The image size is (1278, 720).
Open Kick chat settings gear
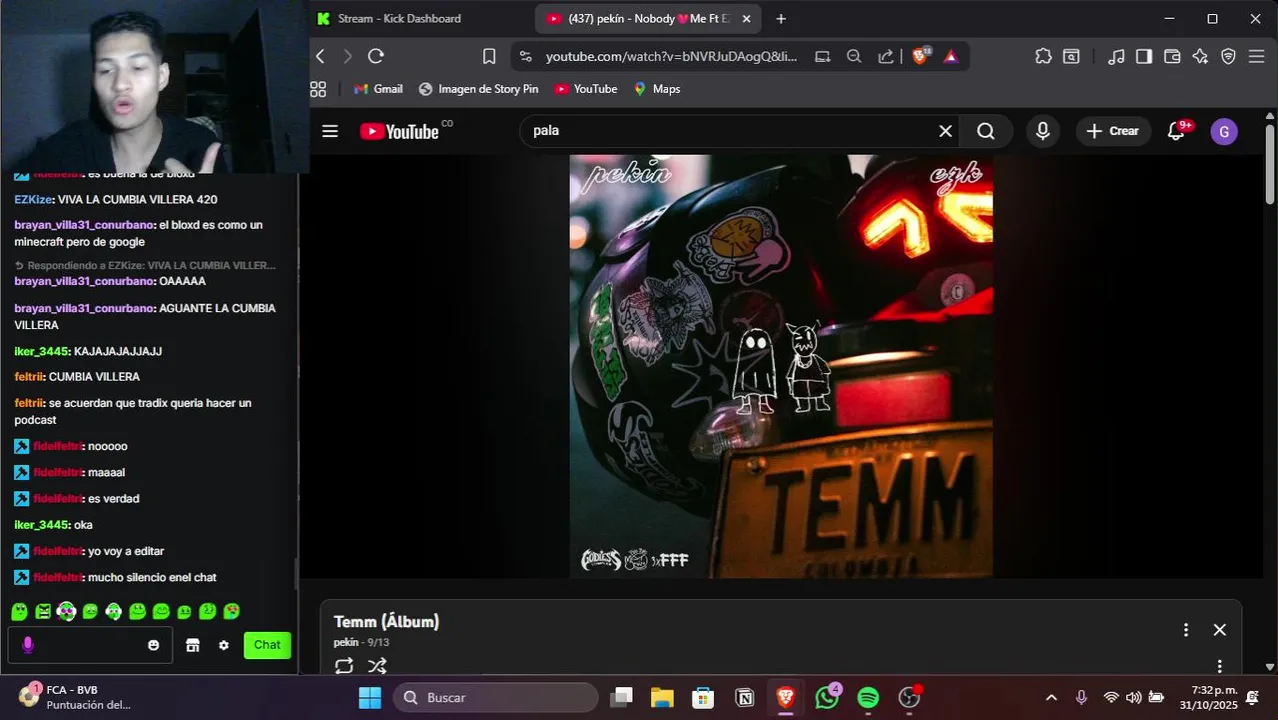tap(224, 645)
